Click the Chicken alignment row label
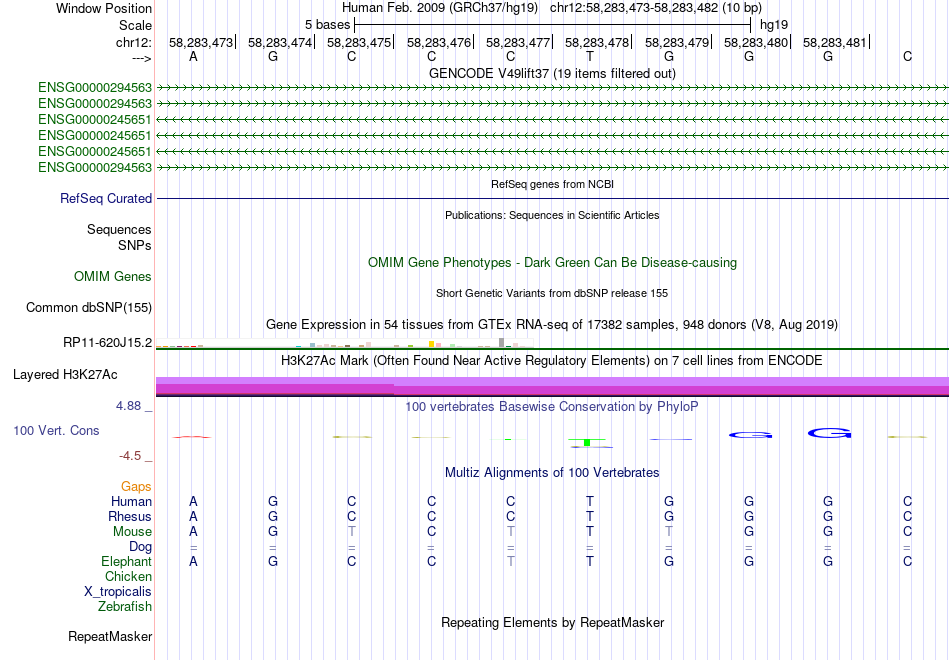The width and height of the screenshot is (950, 660). tap(128, 576)
